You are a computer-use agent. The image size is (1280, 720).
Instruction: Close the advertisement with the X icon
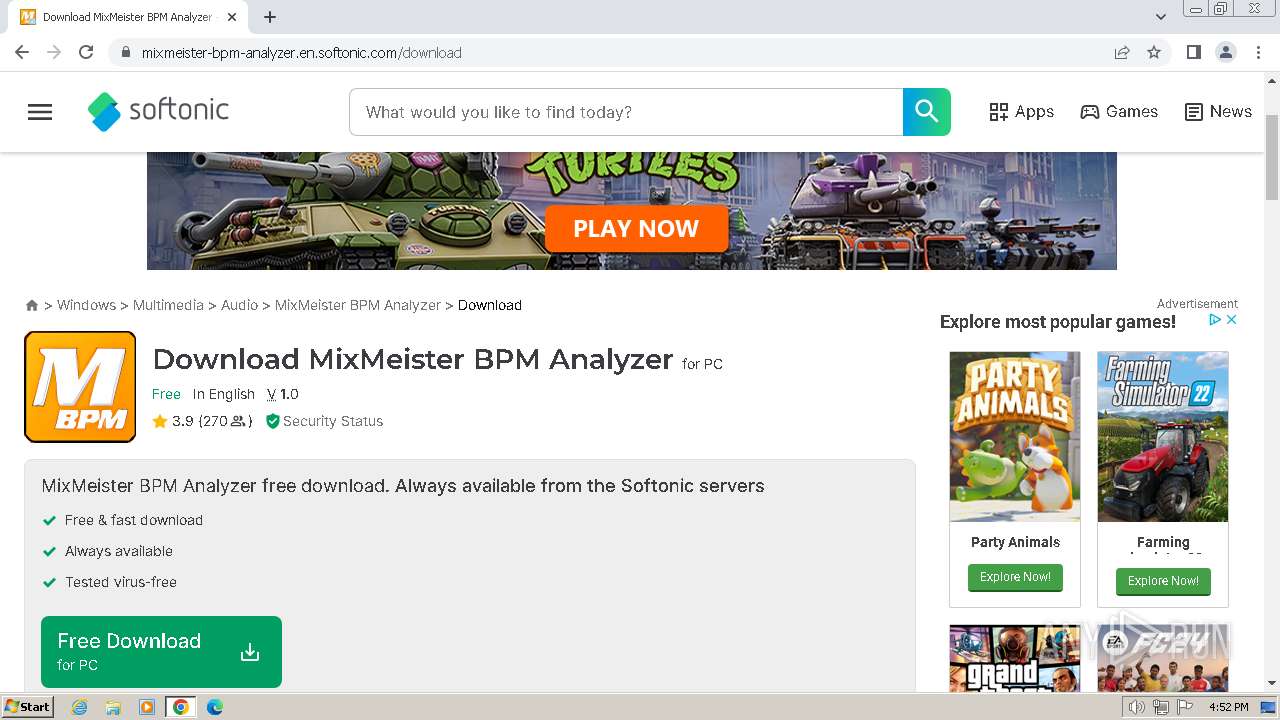point(1232,320)
